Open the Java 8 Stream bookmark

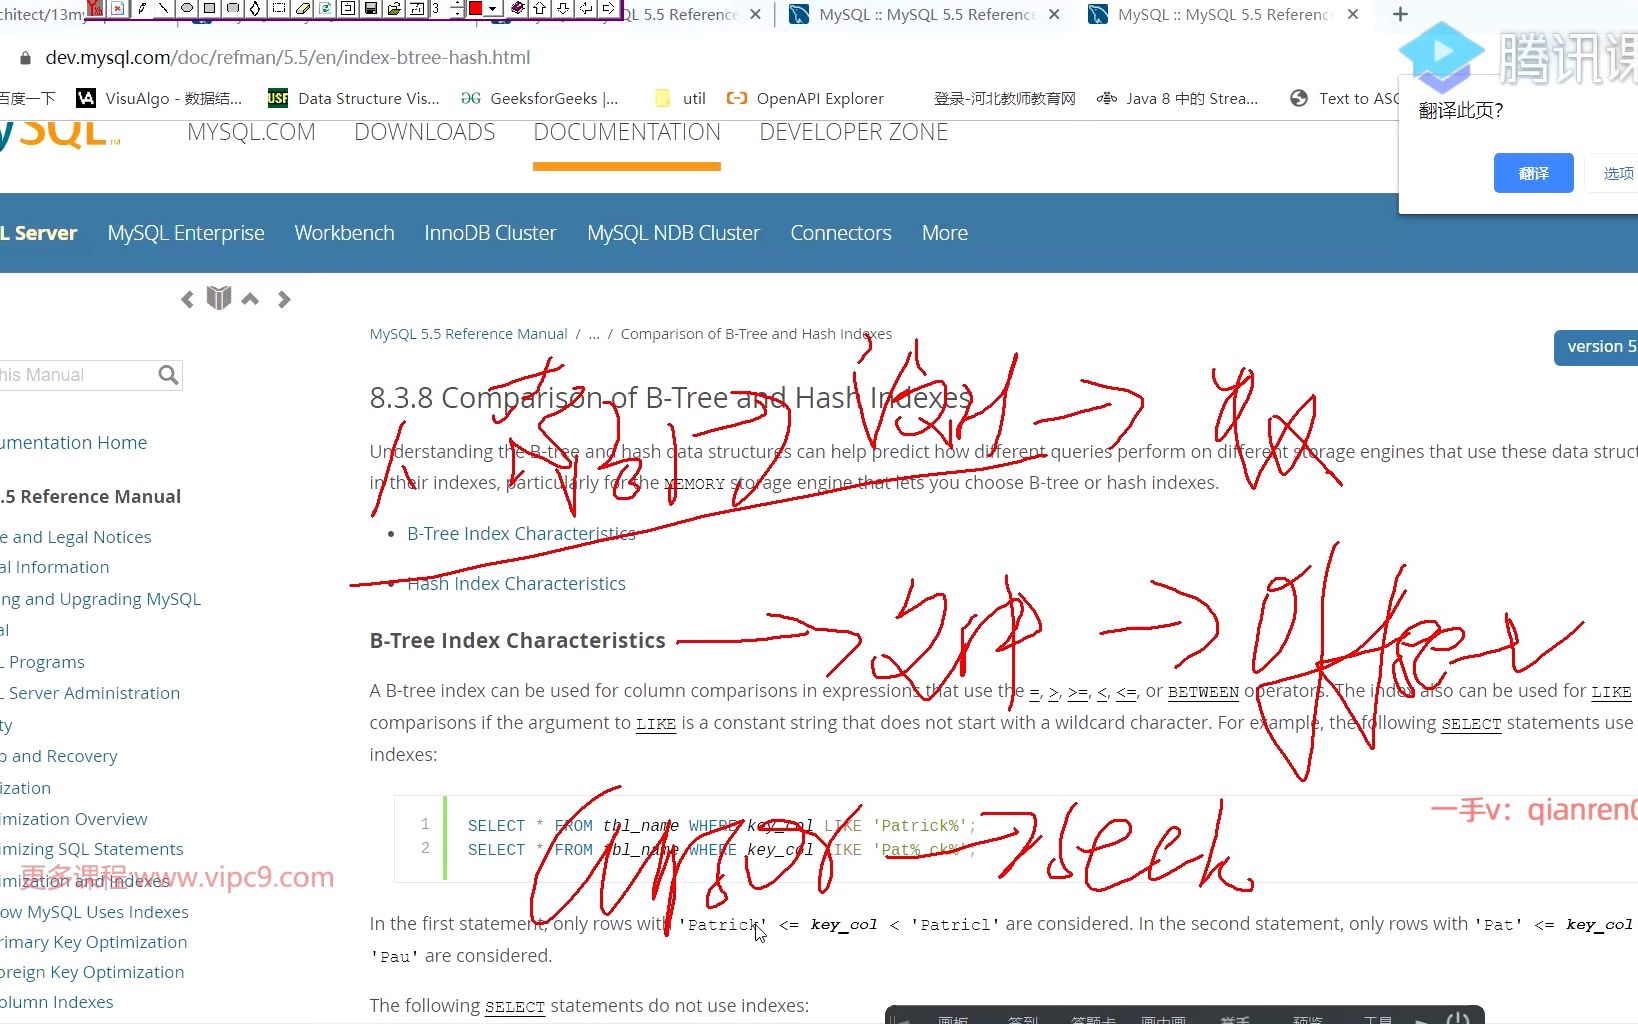click(1177, 98)
